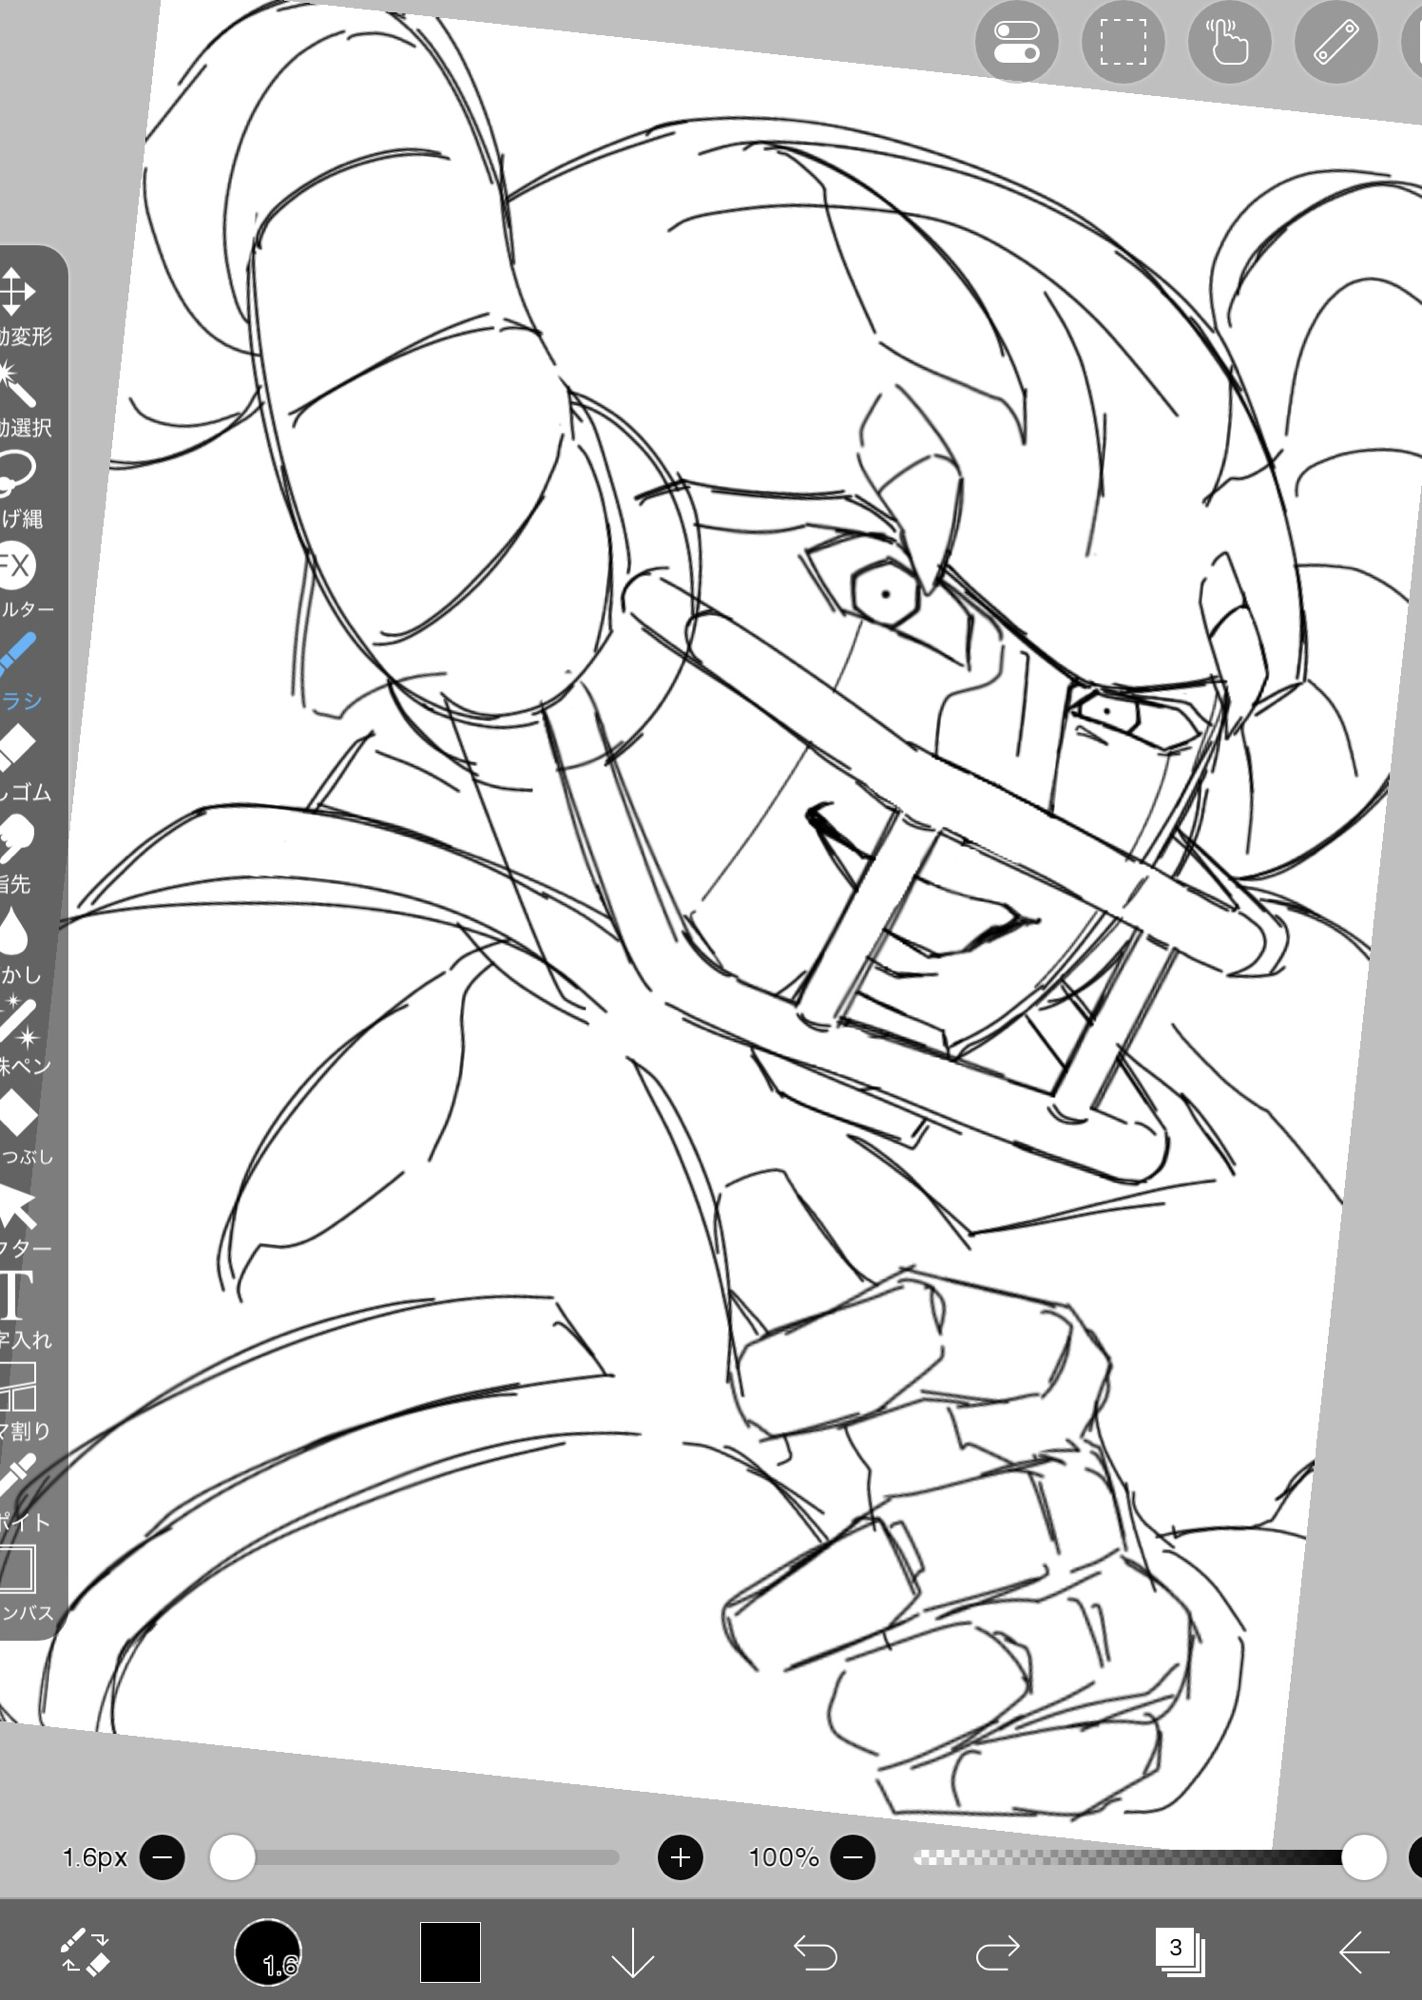Increase brush thickness with plus button
This screenshot has width=1422, height=2000.
tap(680, 1857)
